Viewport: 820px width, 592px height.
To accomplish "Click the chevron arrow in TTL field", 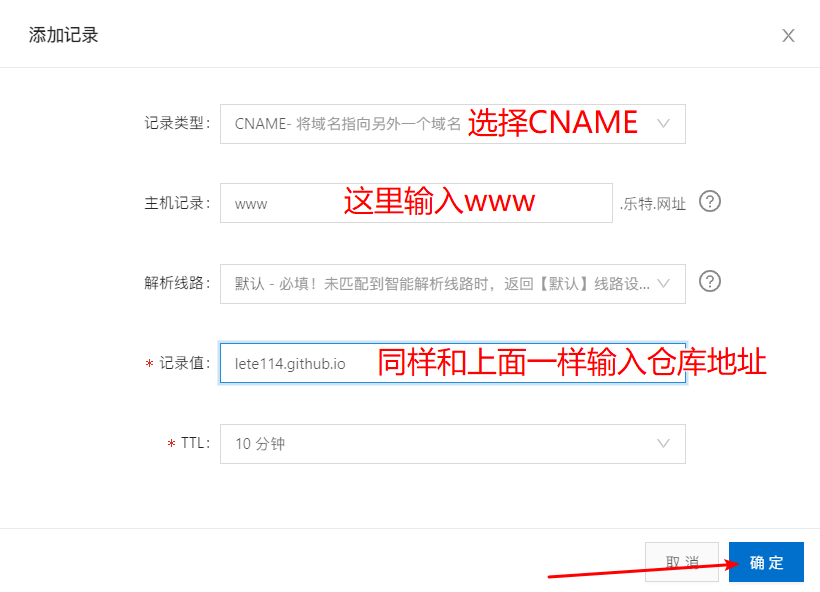I will [663, 444].
